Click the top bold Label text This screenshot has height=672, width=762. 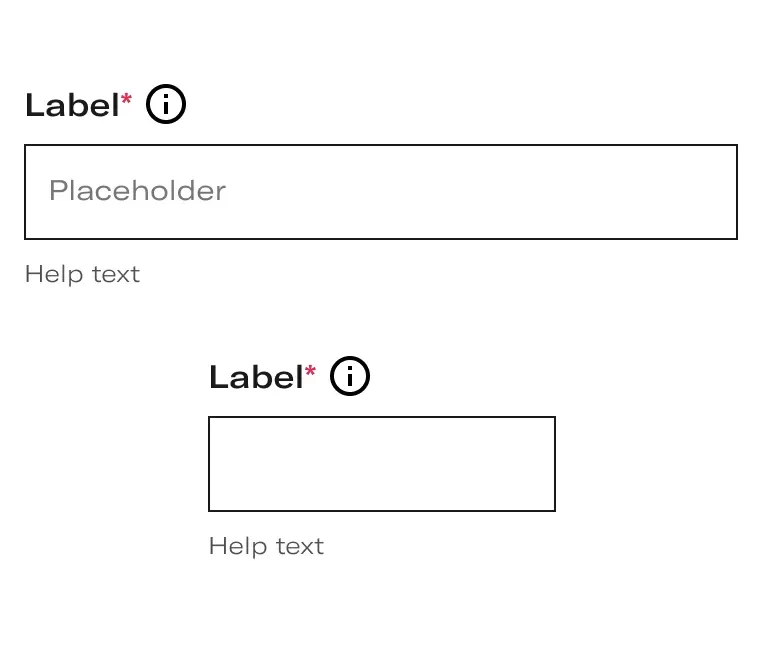pos(72,105)
